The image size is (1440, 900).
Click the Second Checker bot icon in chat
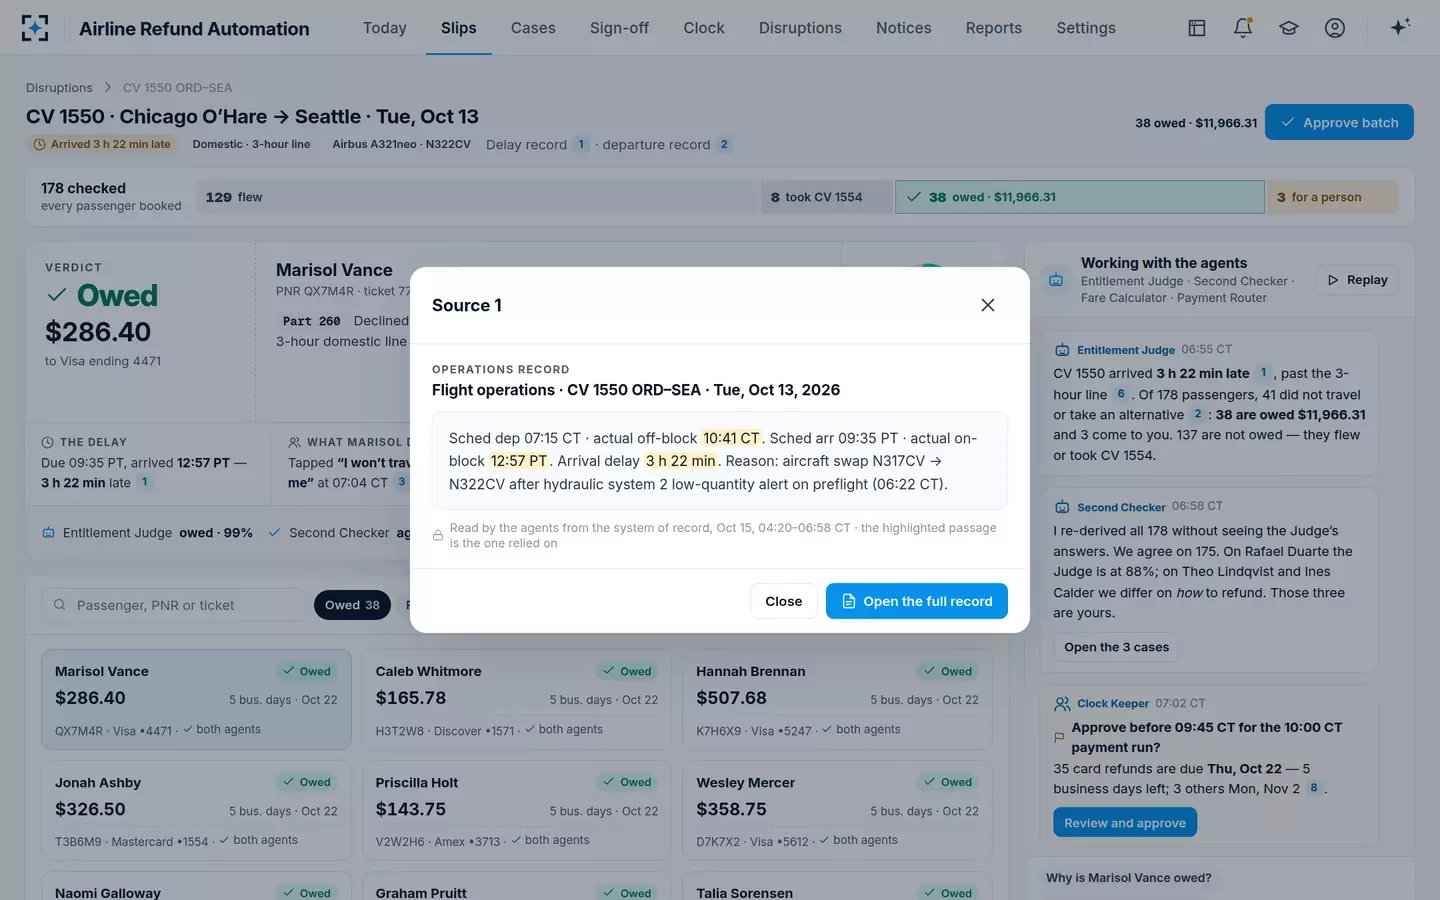click(x=1062, y=507)
